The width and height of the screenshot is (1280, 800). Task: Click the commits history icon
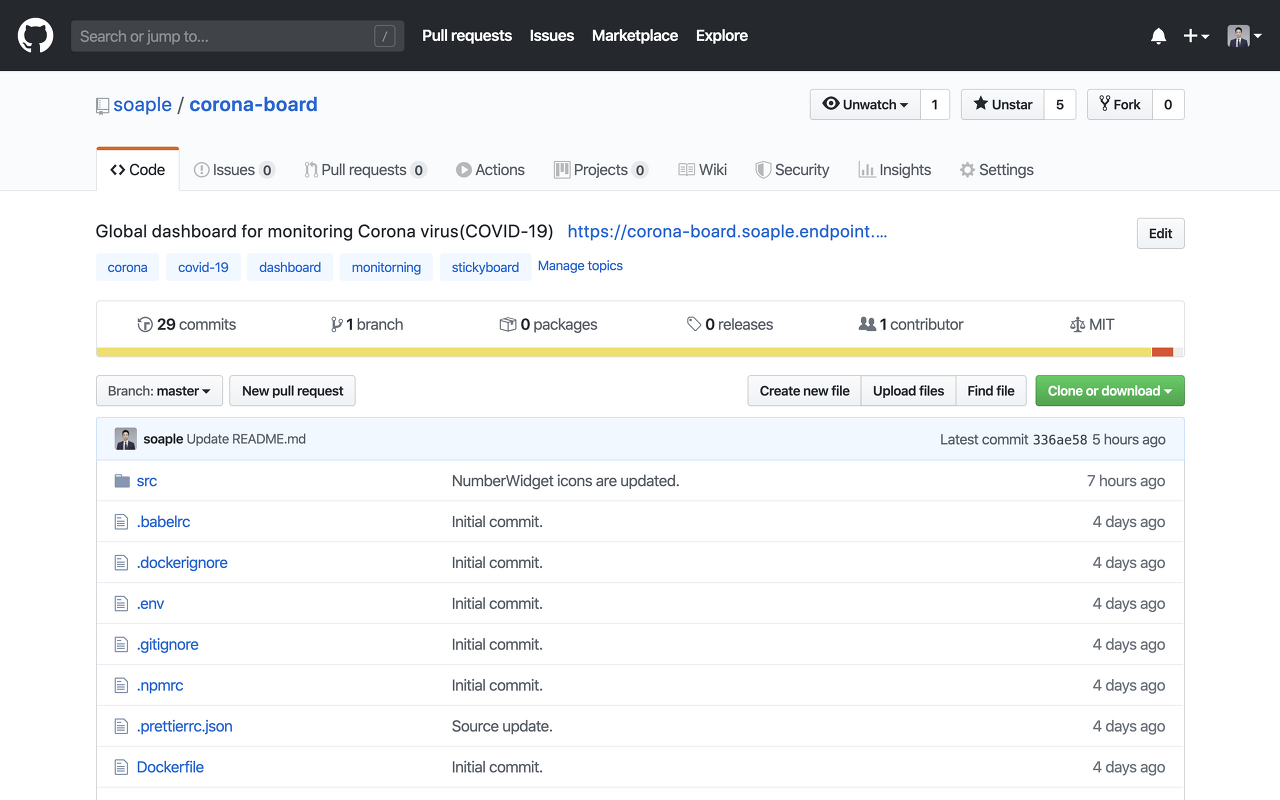tap(145, 324)
